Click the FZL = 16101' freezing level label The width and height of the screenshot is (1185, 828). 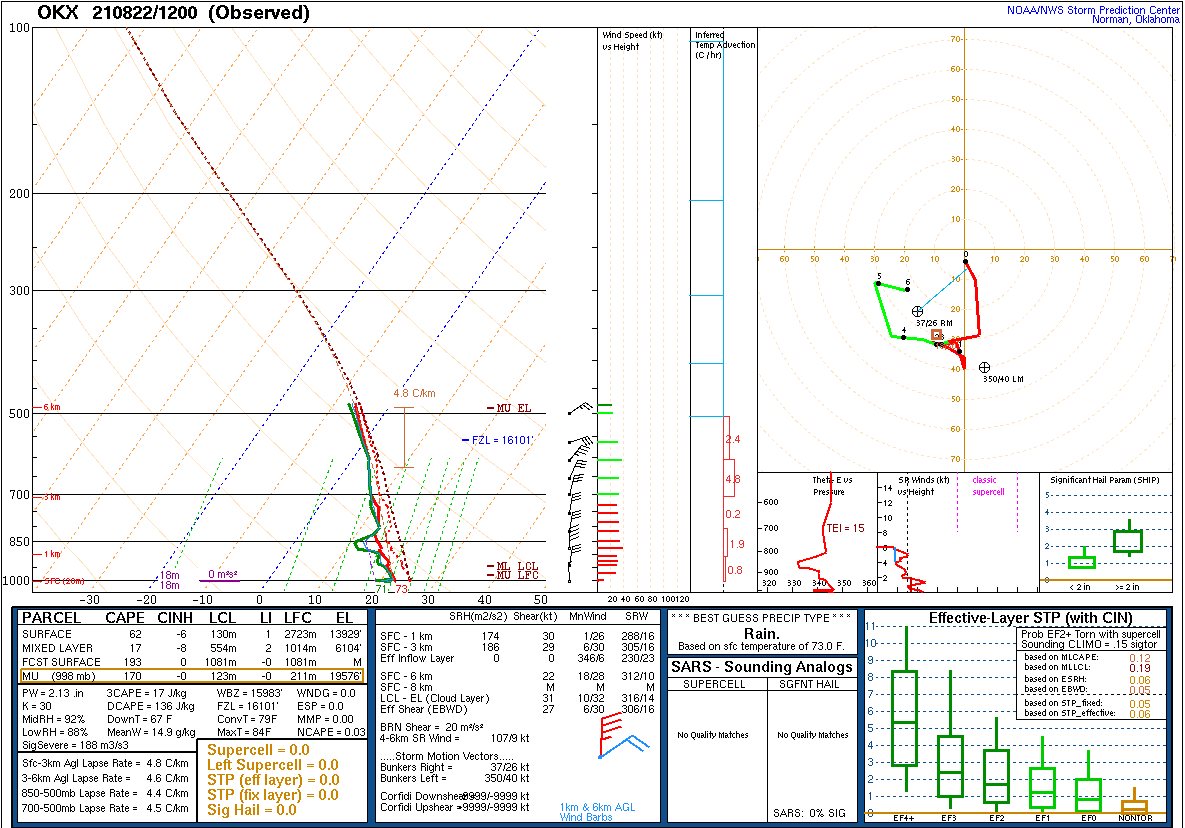coord(501,439)
